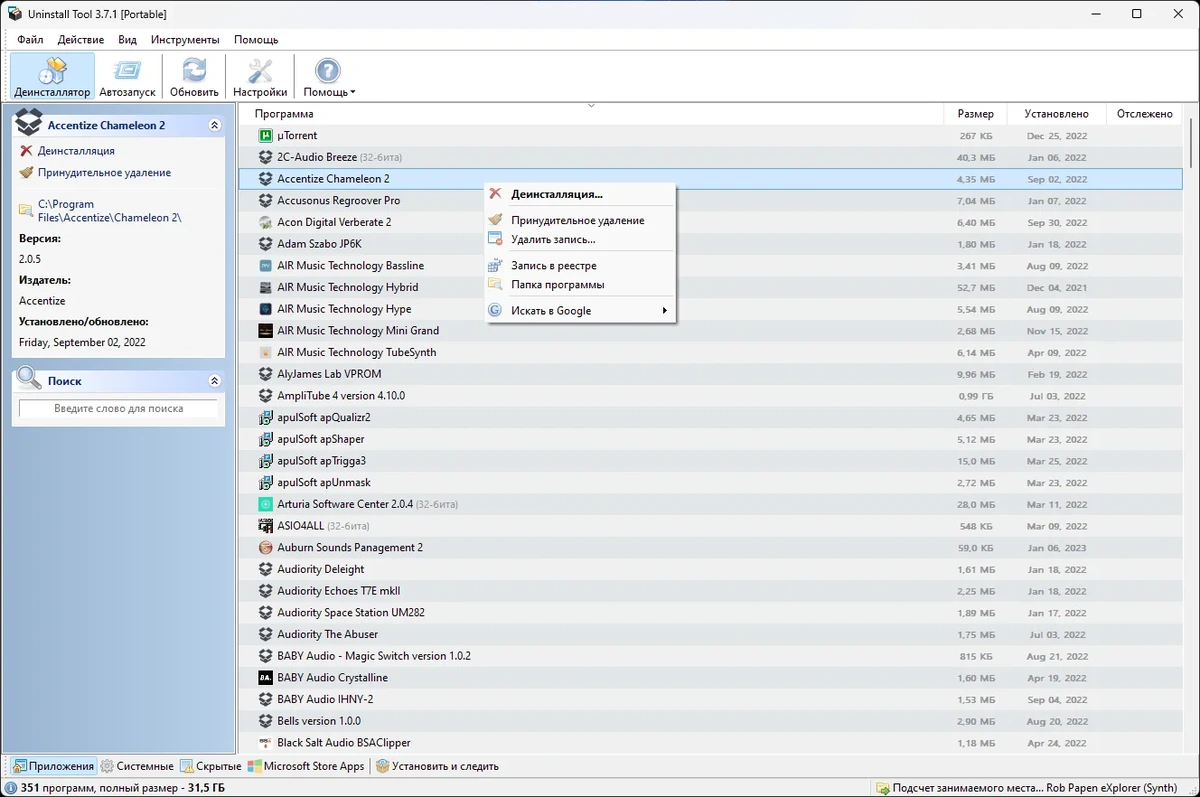Collapse the Поиск panel
Screen dimensions: 1200x797
(x=214, y=381)
